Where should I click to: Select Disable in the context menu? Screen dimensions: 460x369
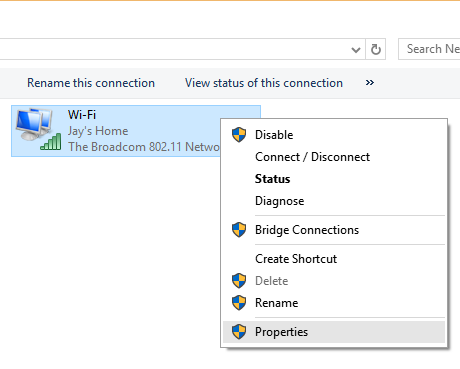coord(334,135)
